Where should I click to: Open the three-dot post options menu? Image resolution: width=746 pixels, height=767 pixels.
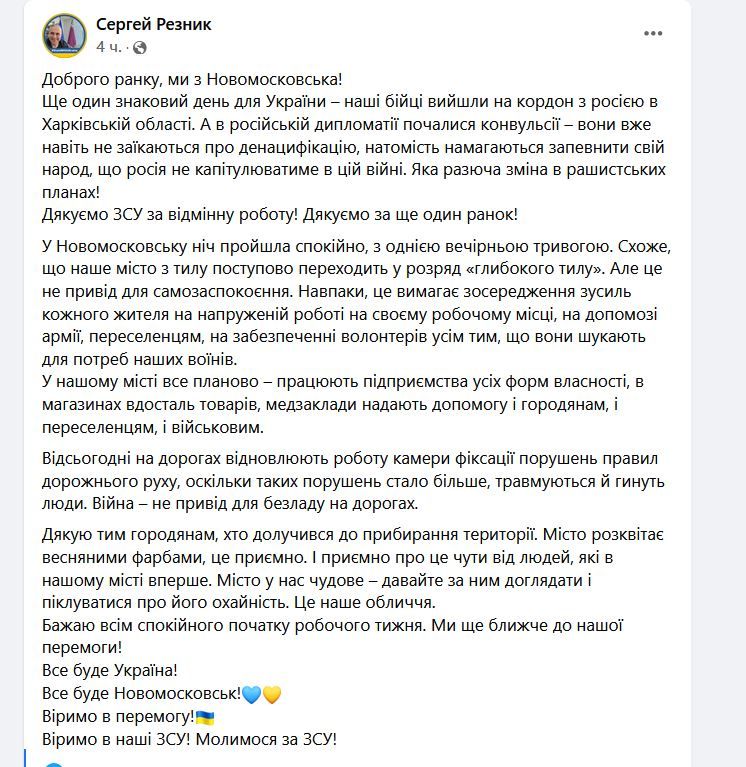(653, 33)
